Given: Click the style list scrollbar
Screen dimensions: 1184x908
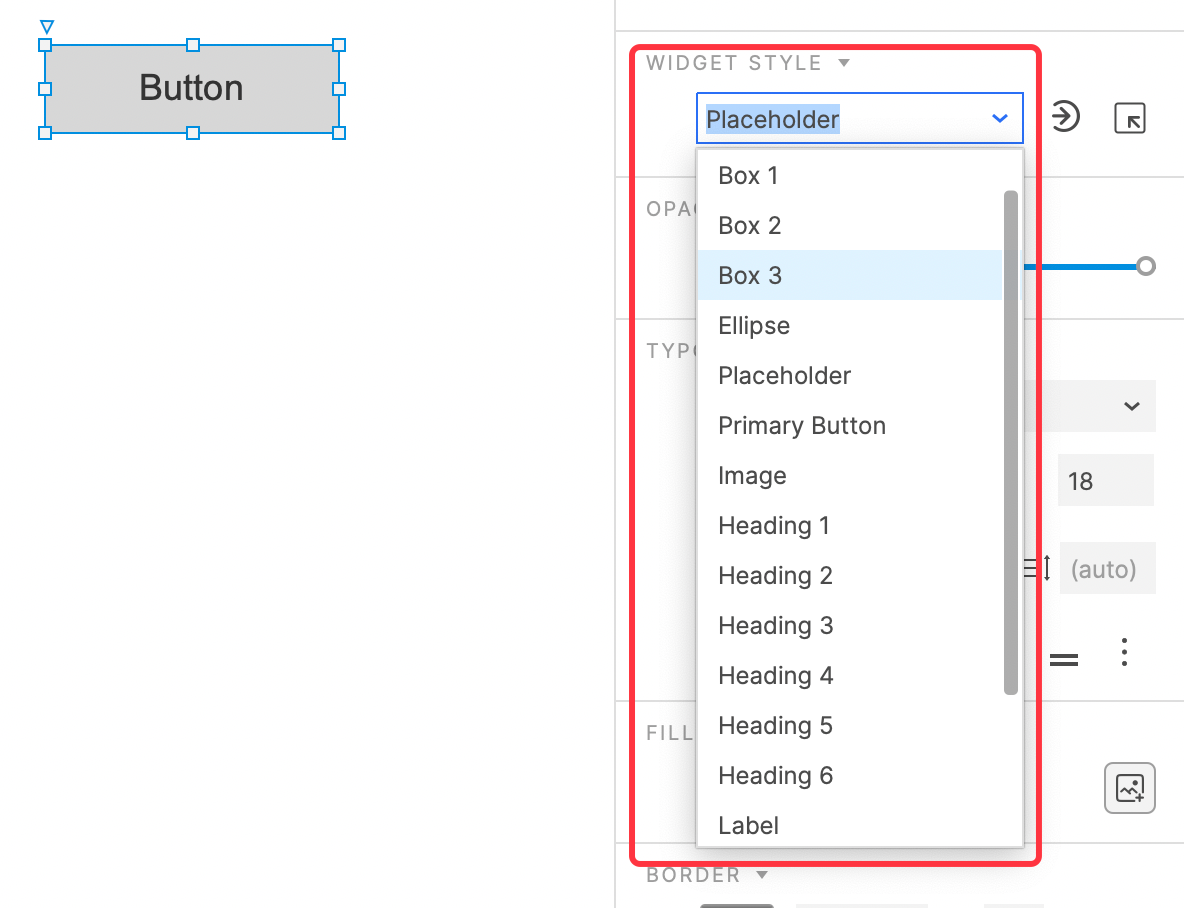Looking at the screenshot, I should (1010, 442).
